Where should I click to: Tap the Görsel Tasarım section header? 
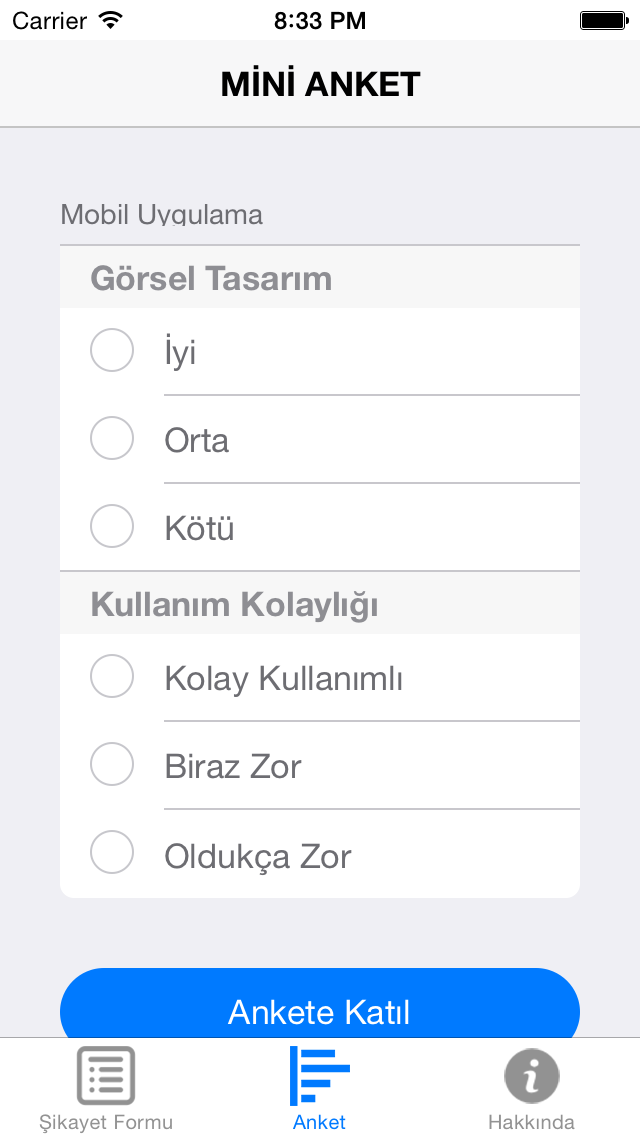[320, 278]
